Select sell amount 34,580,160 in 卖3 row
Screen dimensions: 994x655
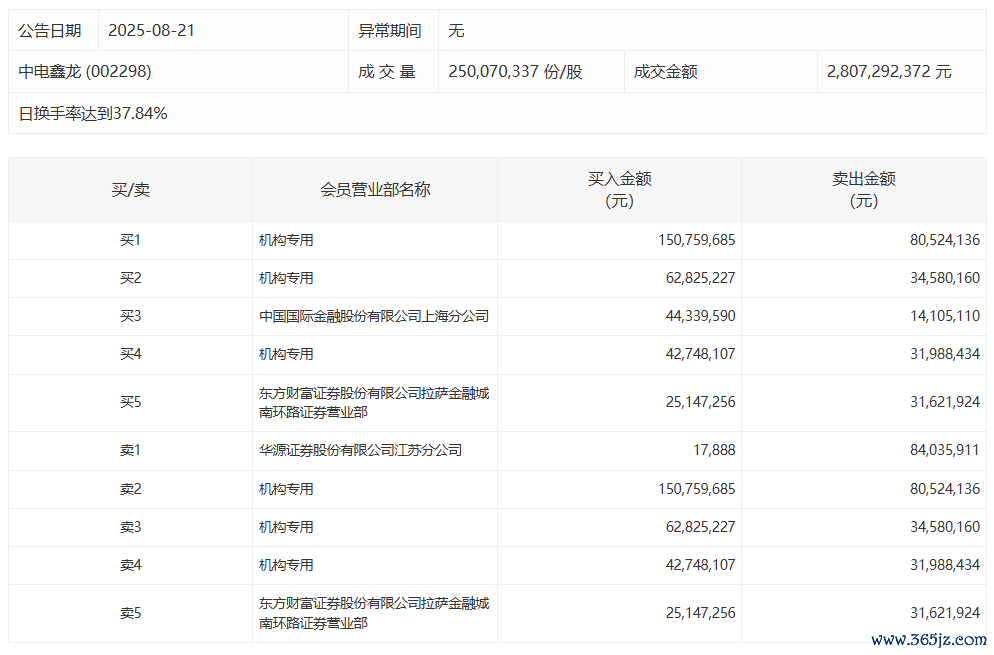click(945, 528)
